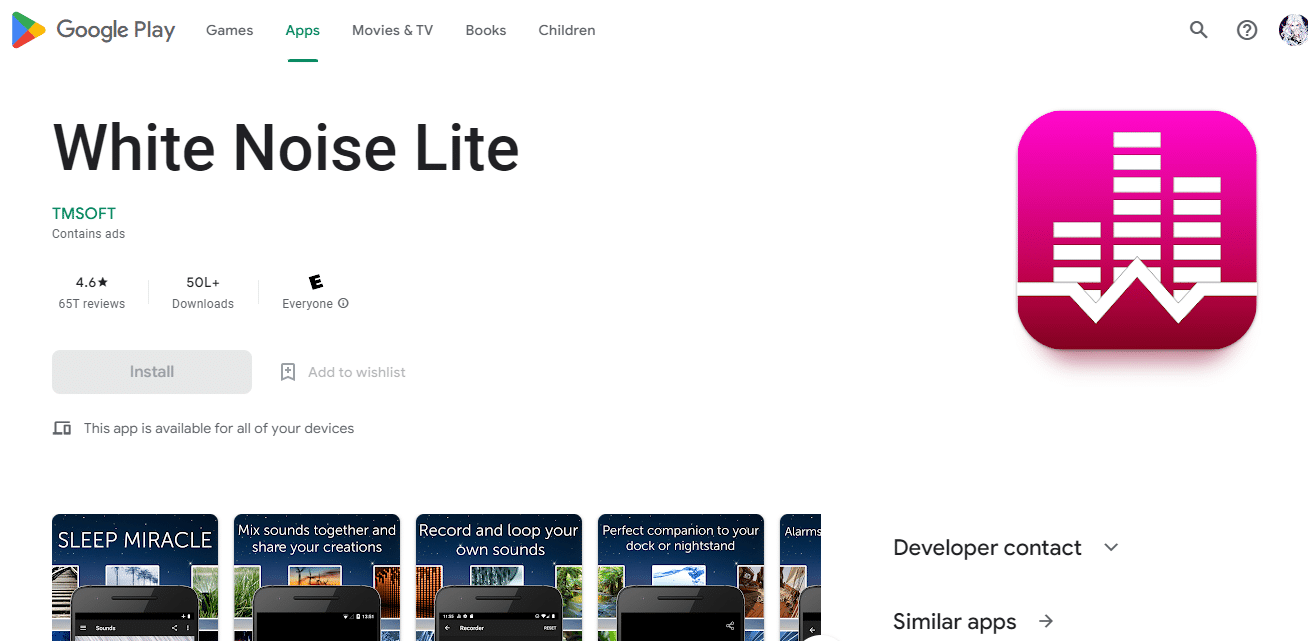Open the Record and loop screenshot
The image size is (1308, 641).
[x=498, y=577]
